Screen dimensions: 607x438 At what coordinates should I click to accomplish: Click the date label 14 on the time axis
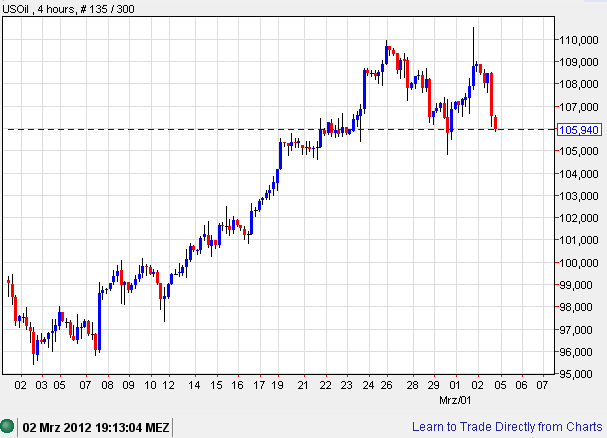click(194, 385)
